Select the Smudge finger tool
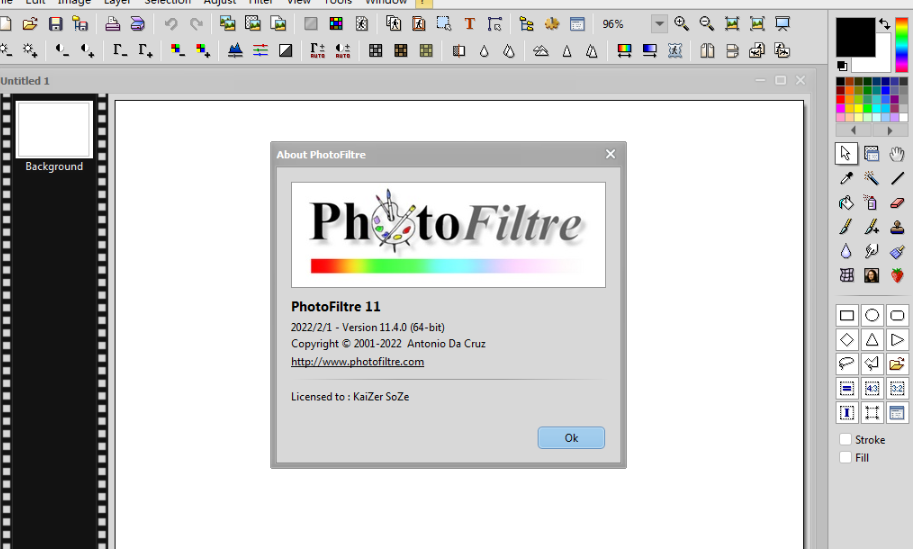 pos(871,251)
